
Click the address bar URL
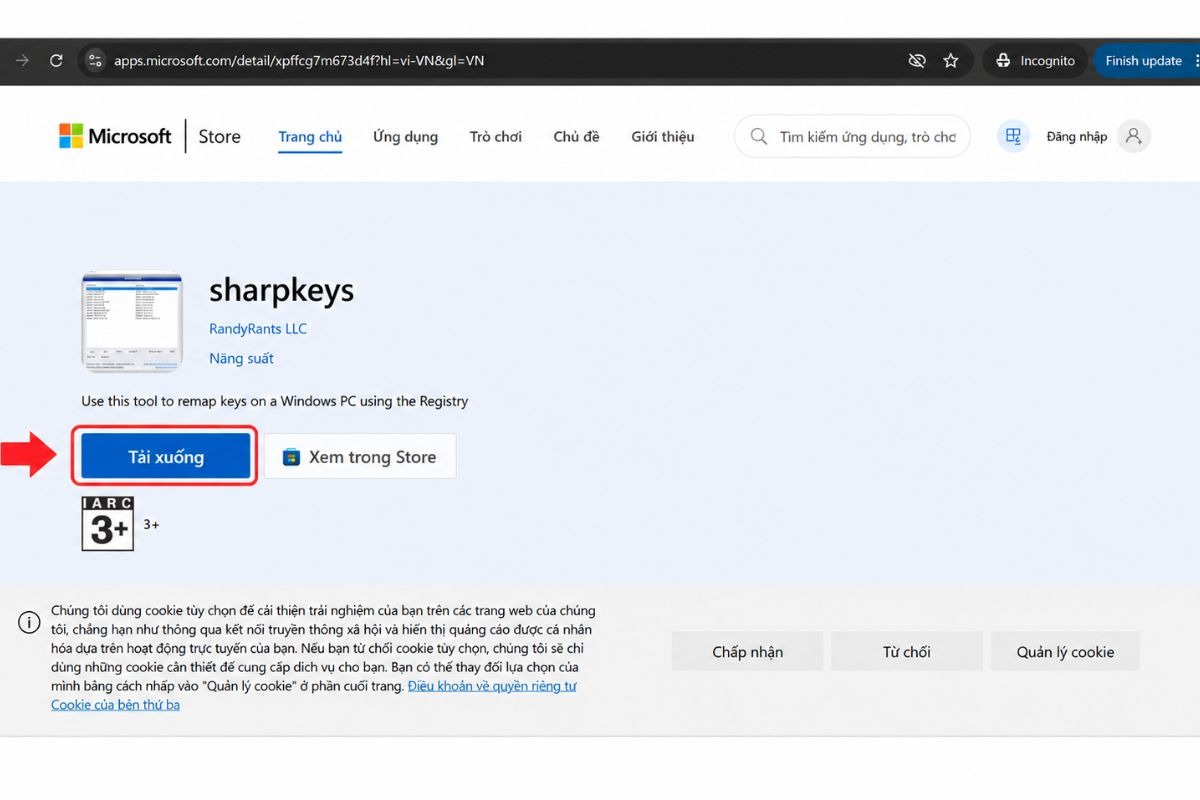299,61
